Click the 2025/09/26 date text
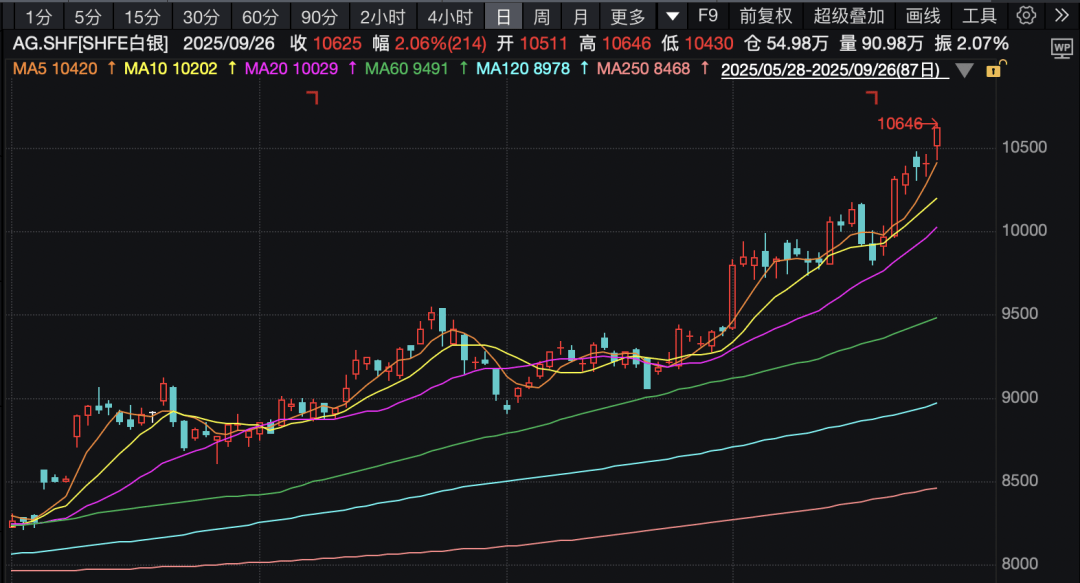Viewport: 1080px width, 583px height. (229, 44)
